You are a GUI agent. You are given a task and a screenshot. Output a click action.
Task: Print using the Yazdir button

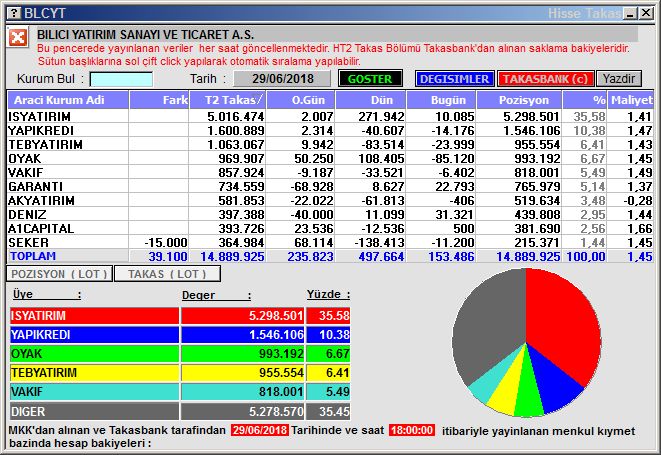click(x=618, y=79)
